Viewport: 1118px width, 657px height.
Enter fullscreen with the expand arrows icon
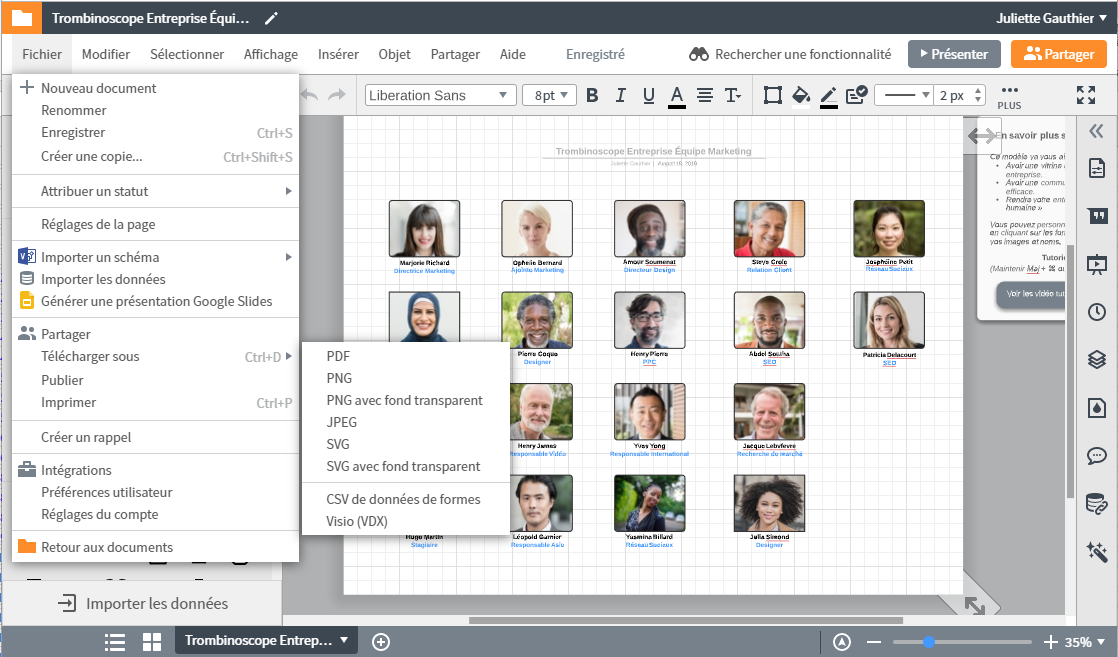(1086, 95)
